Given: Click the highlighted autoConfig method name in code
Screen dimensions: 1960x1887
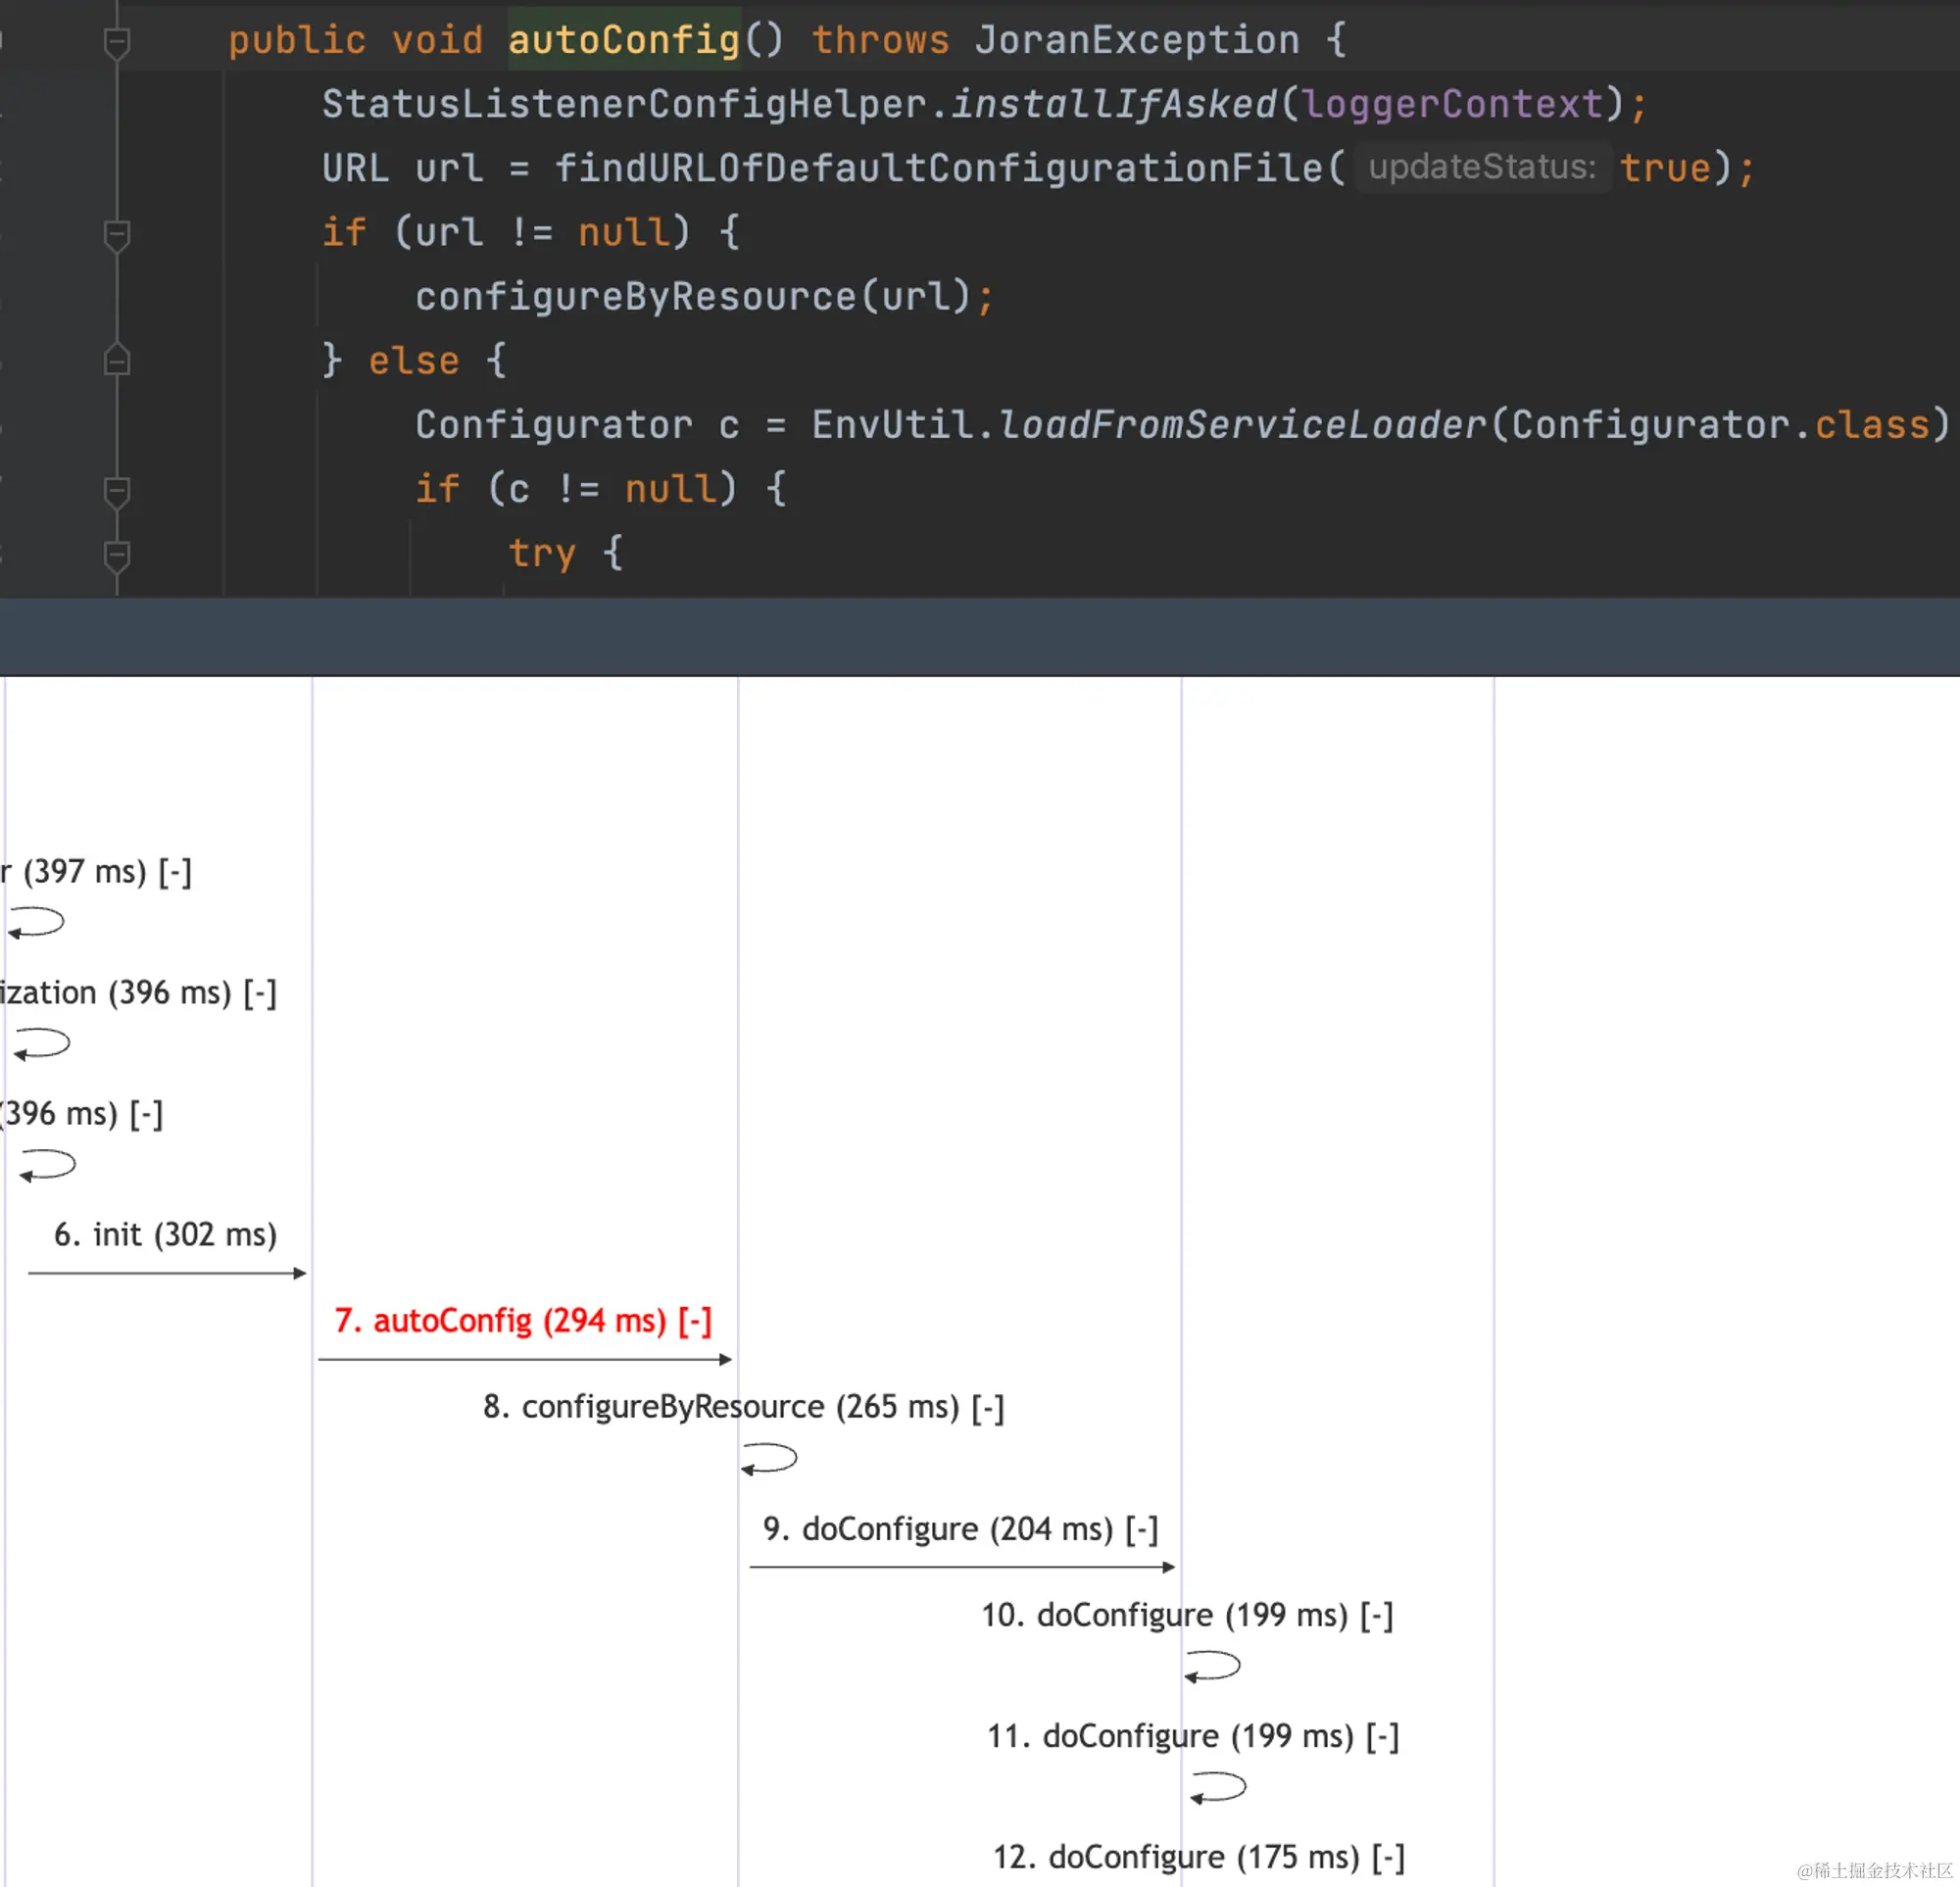Looking at the screenshot, I should coord(623,40).
